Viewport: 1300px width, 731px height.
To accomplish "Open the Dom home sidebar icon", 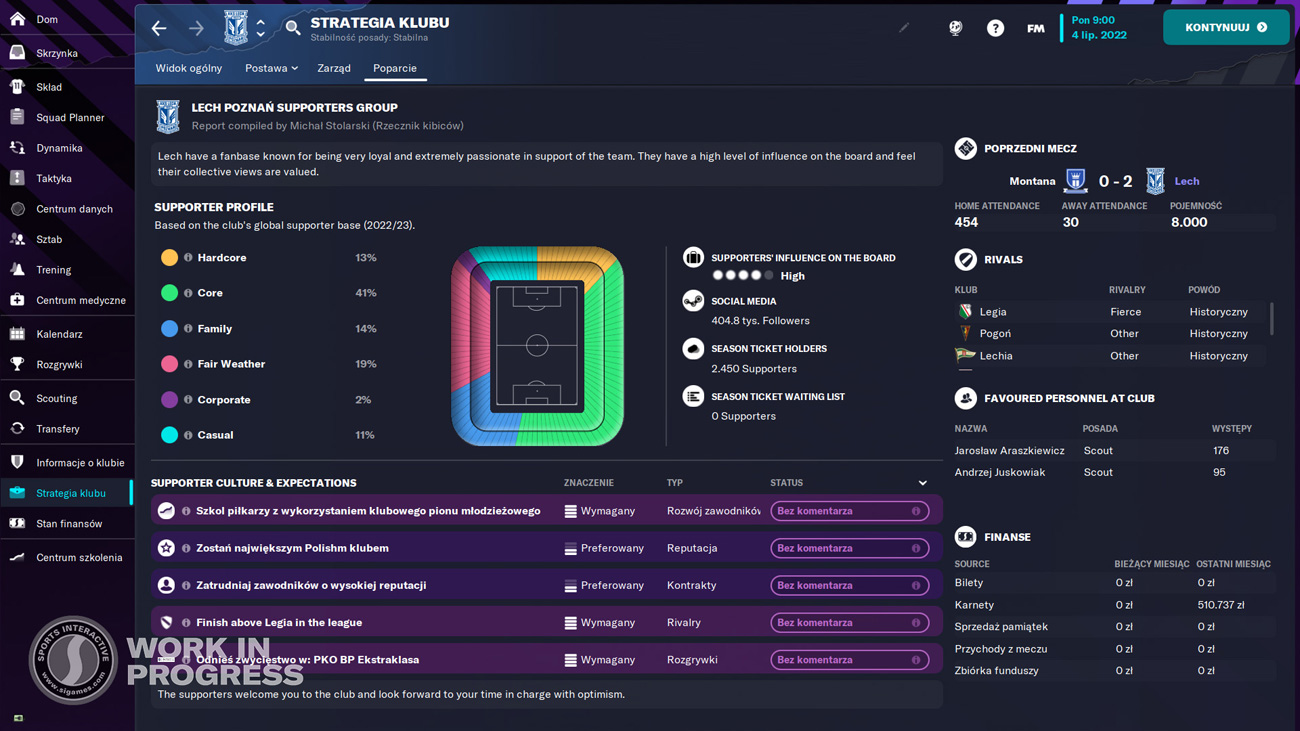I will tap(18, 19).
